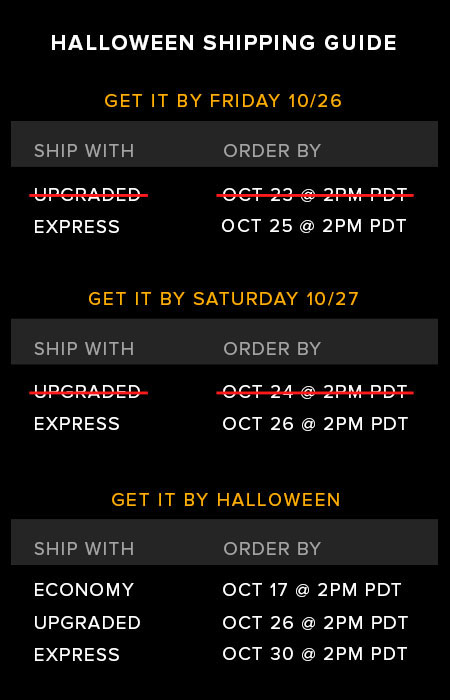Screen dimensions: 450x700
Task: Select Upgraded option in Halloween section
Action: [x=88, y=622]
